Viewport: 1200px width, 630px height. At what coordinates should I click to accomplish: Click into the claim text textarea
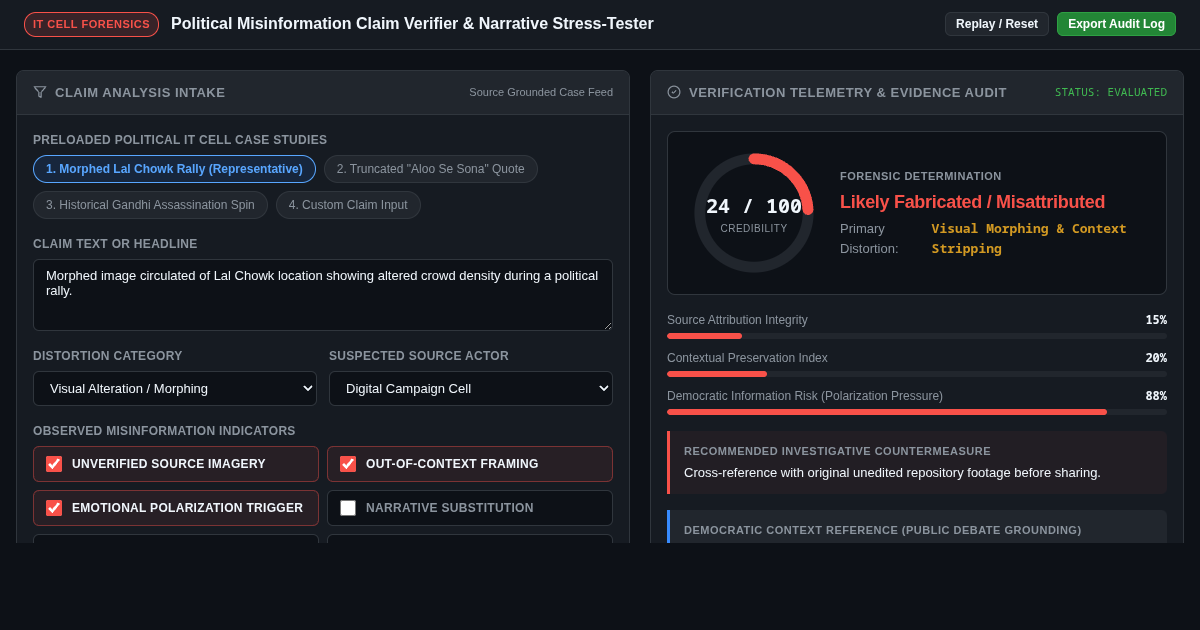tap(323, 295)
